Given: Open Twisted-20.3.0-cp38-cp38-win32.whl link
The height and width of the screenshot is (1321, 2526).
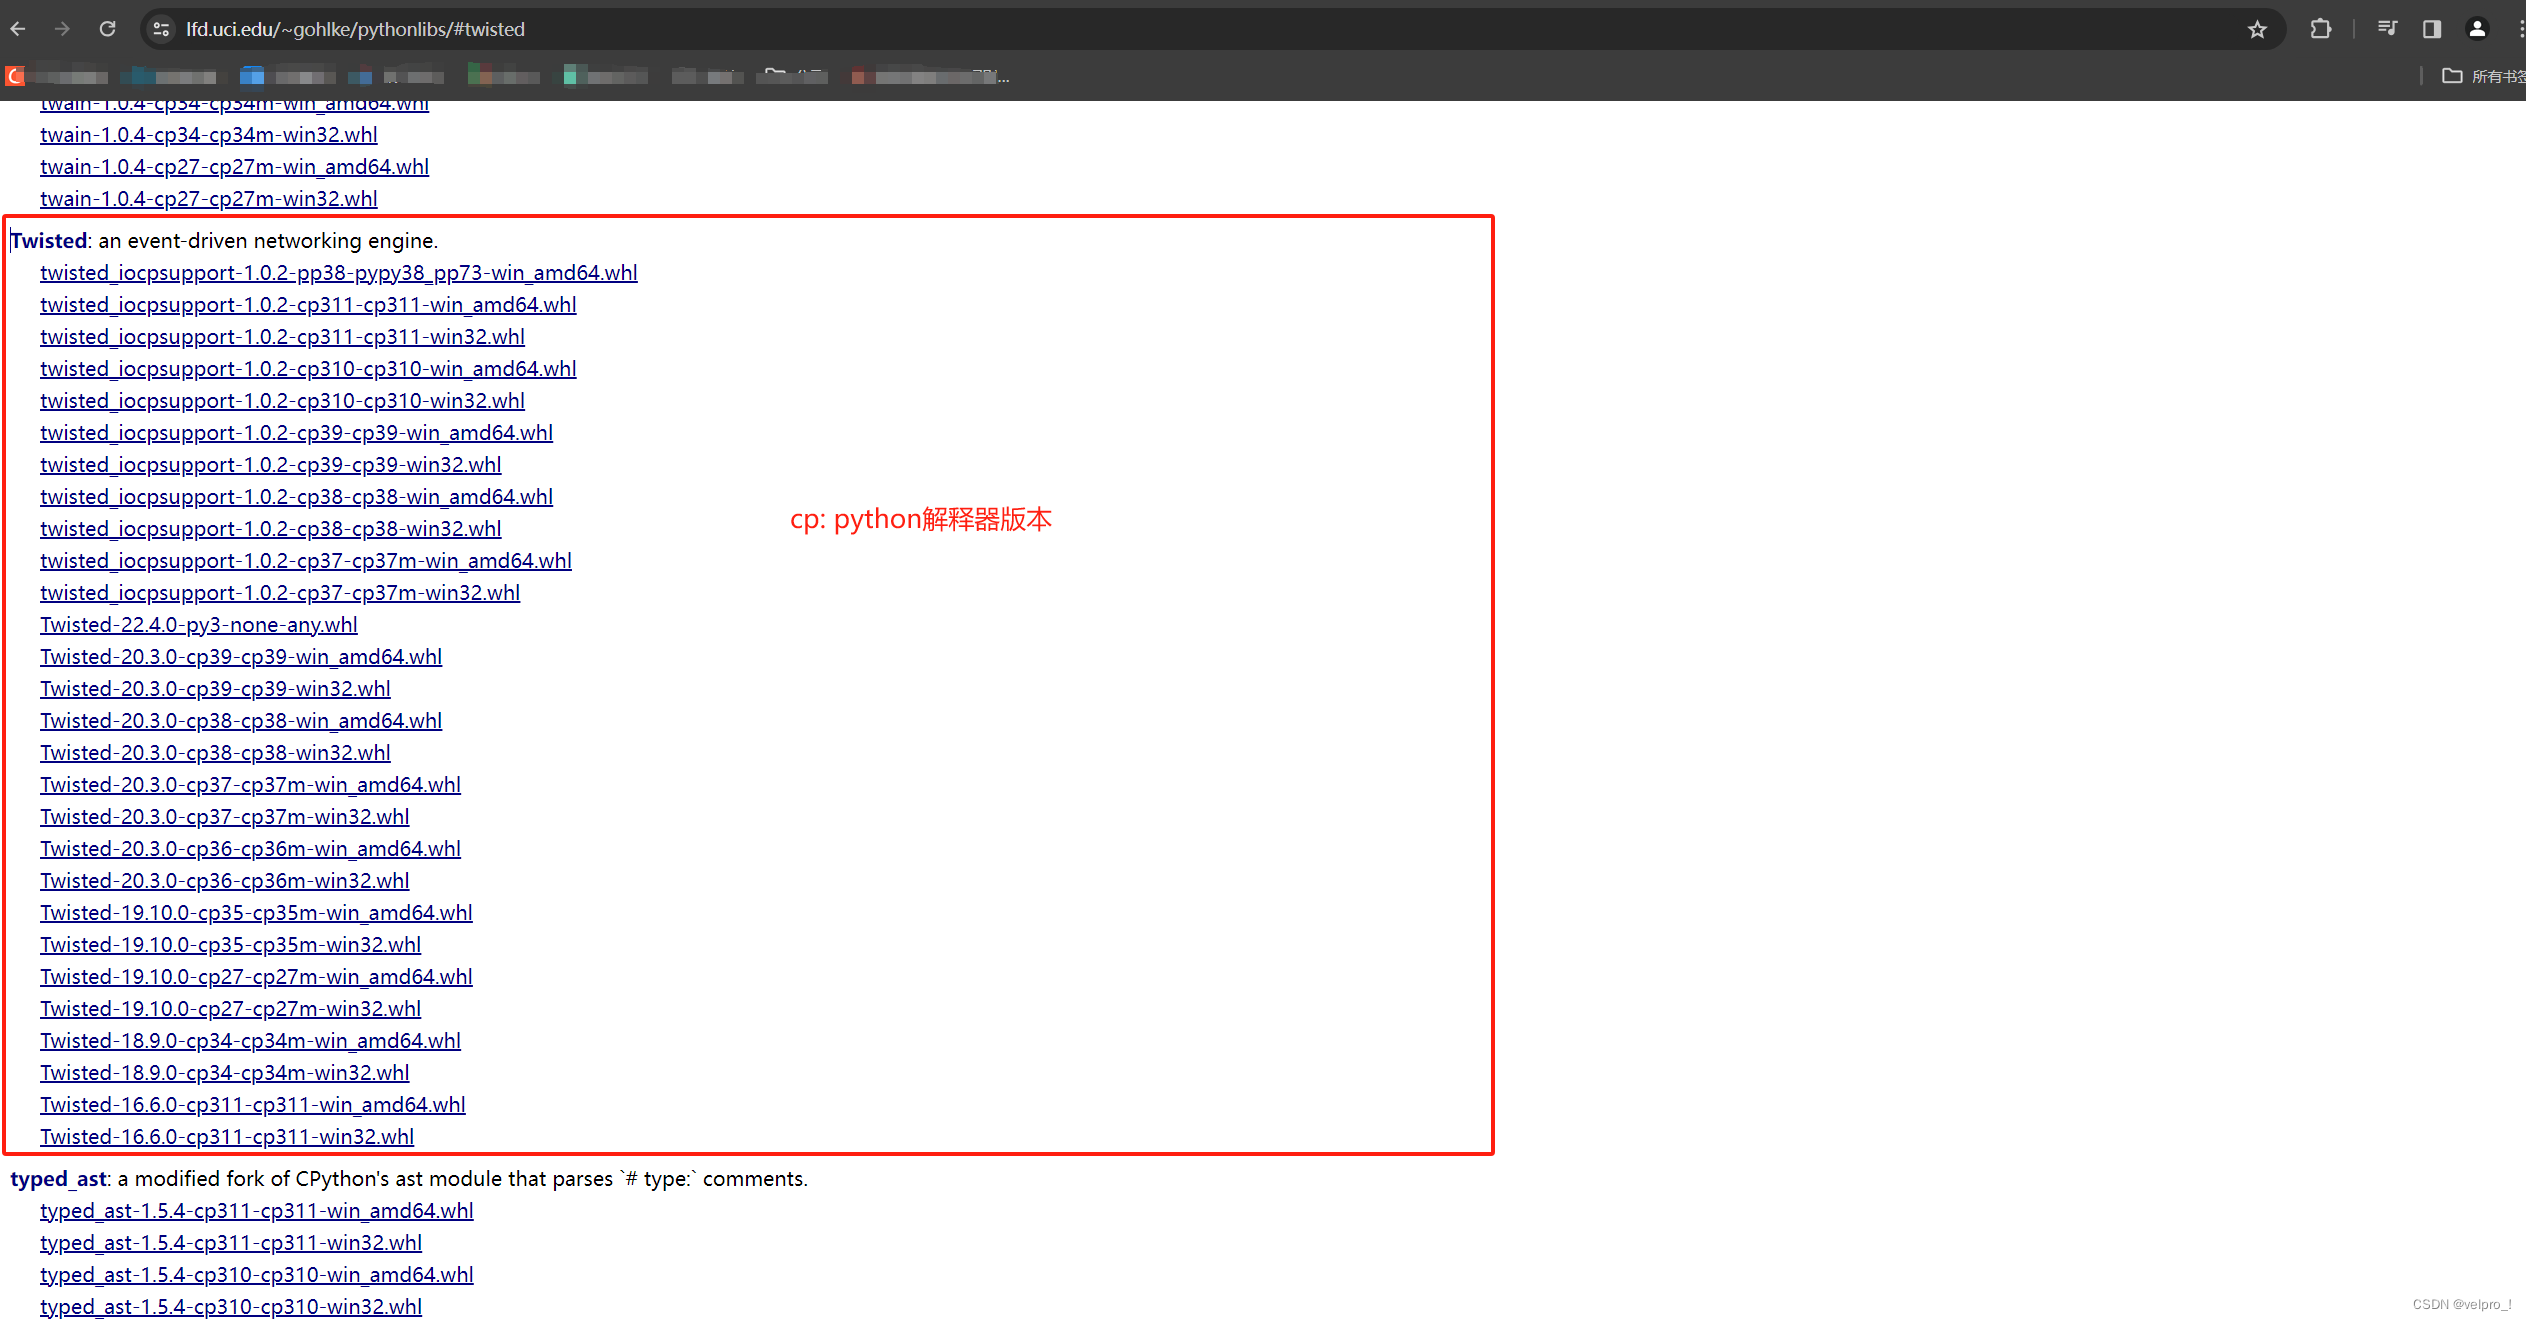Looking at the screenshot, I should (215, 752).
